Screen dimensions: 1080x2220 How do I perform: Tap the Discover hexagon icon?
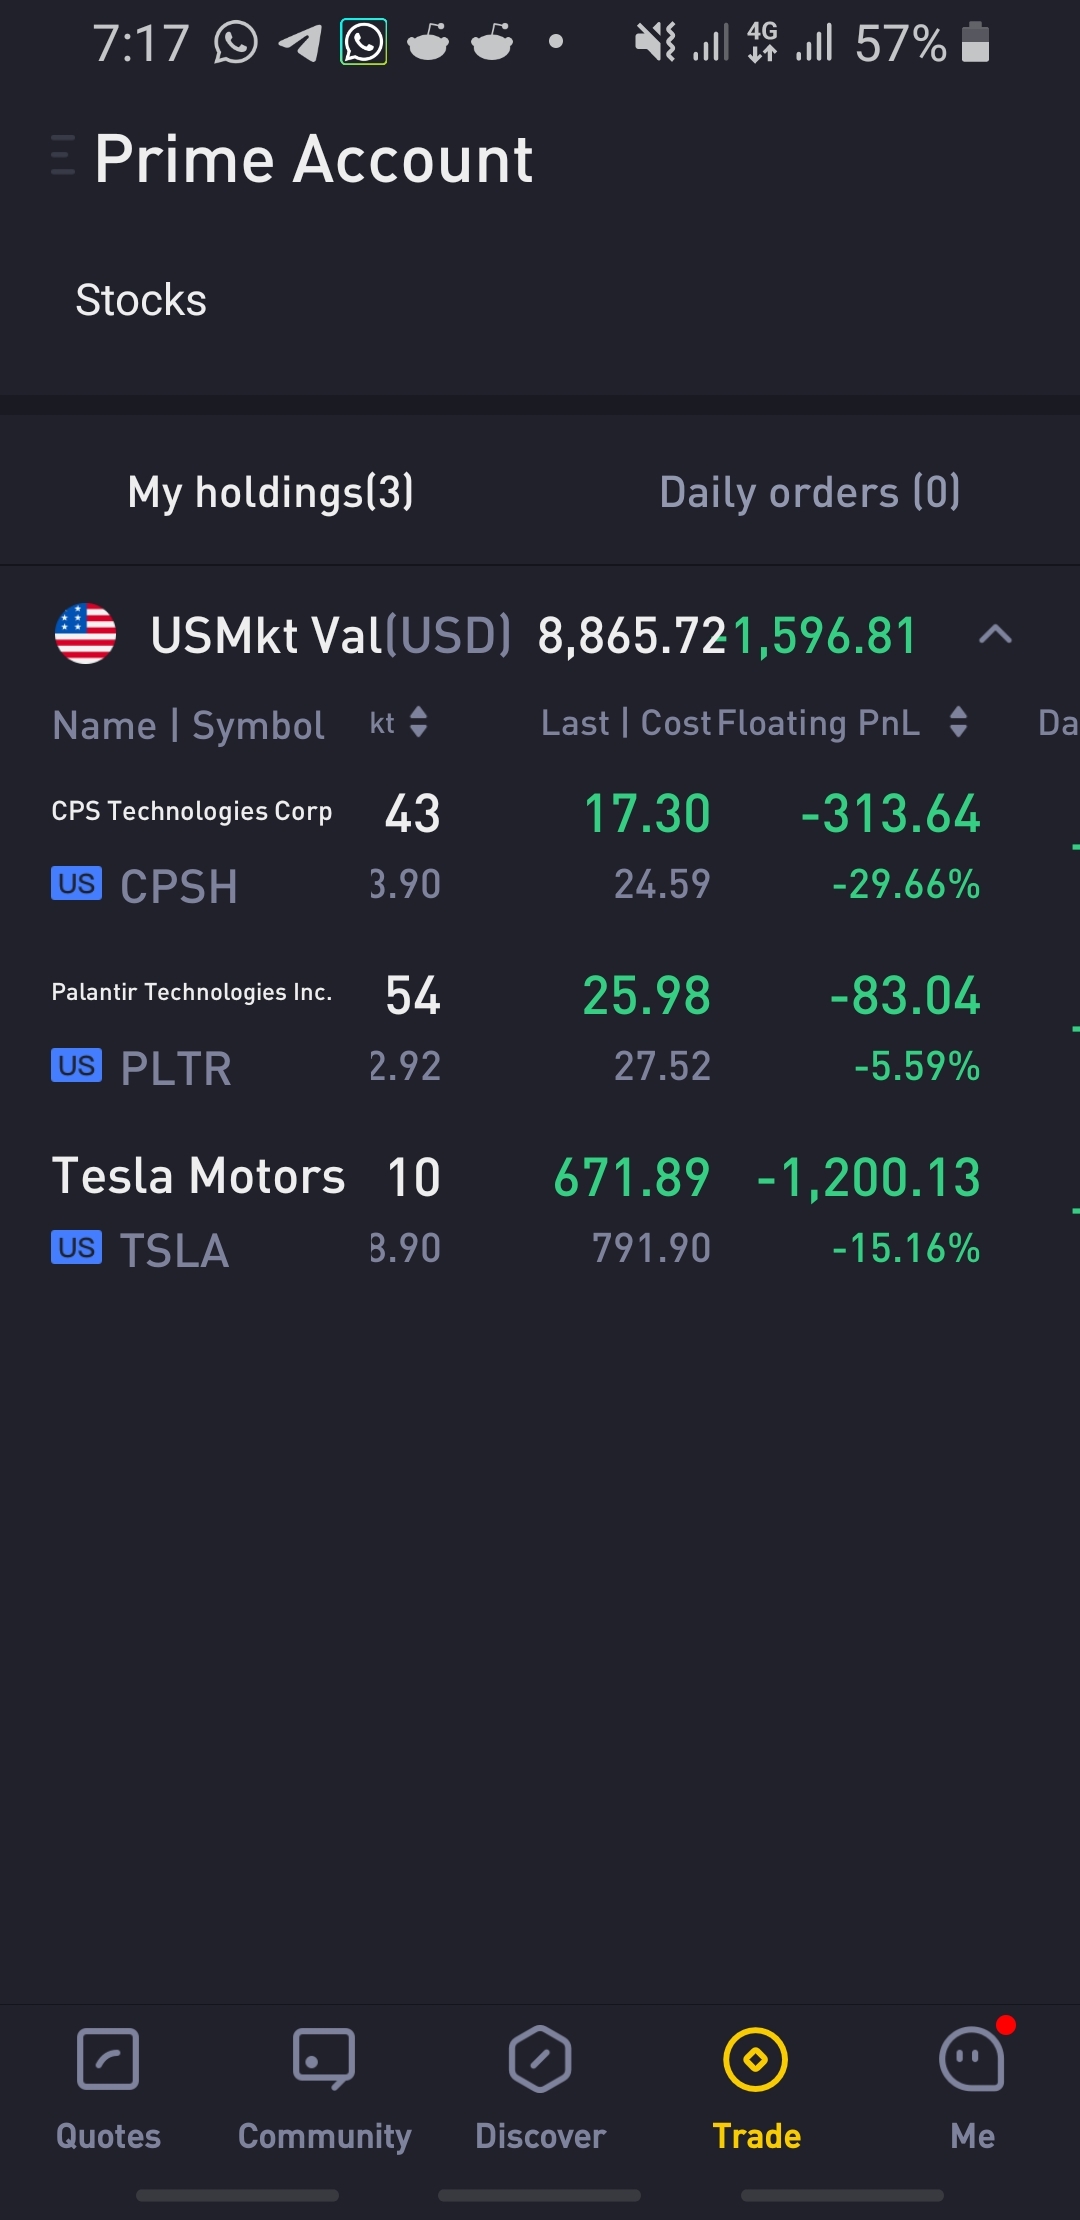click(x=540, y=2059)
